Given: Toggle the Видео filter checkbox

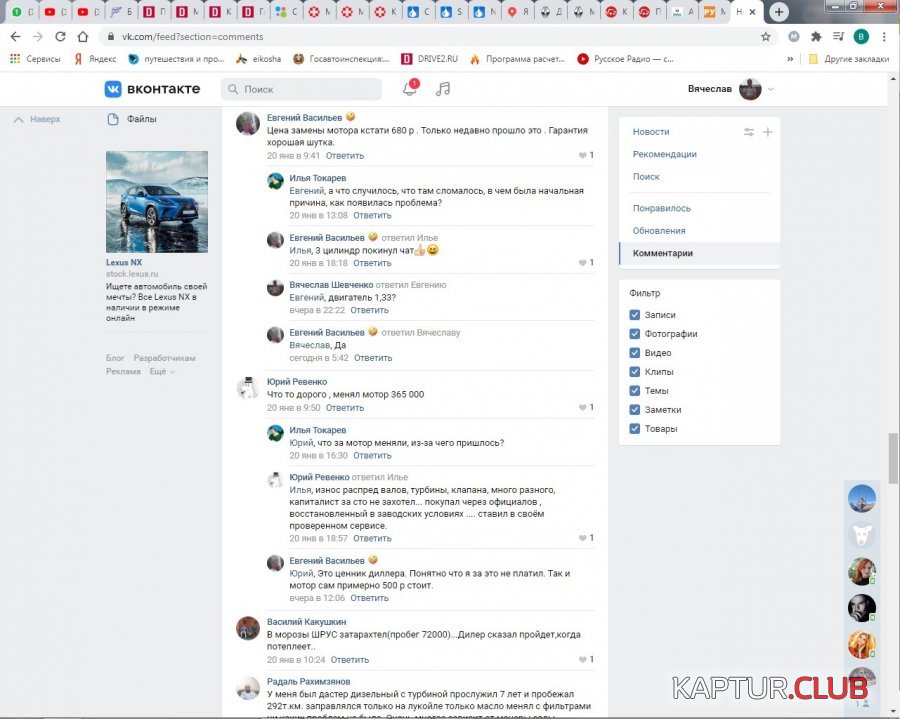Looking at the screenshot, I should pos(635,353).
